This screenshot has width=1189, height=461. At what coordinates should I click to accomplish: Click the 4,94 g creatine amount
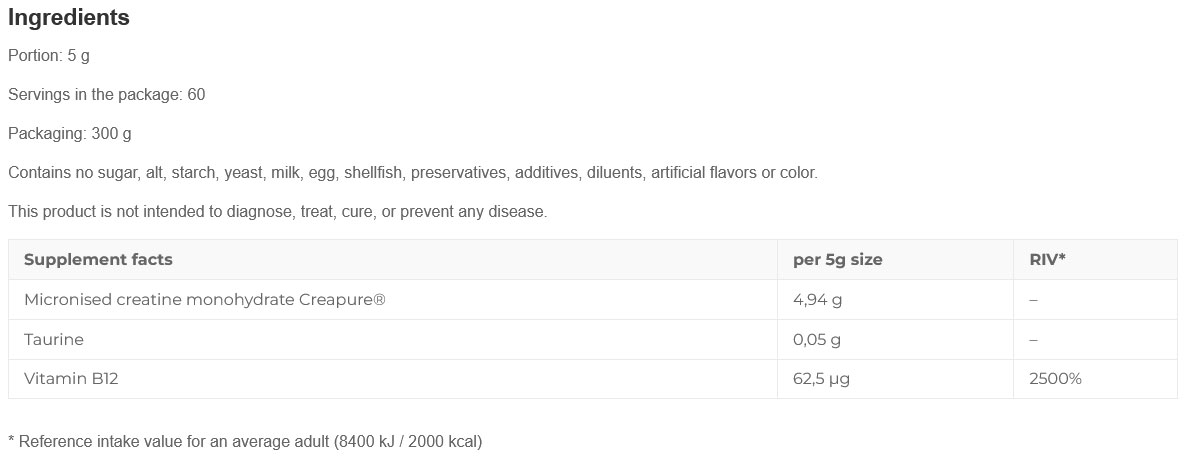click(x=817, y=299)
